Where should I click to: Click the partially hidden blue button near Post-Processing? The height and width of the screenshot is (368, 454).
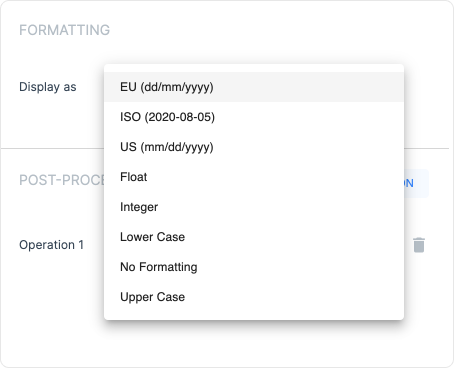click(416, 183)
